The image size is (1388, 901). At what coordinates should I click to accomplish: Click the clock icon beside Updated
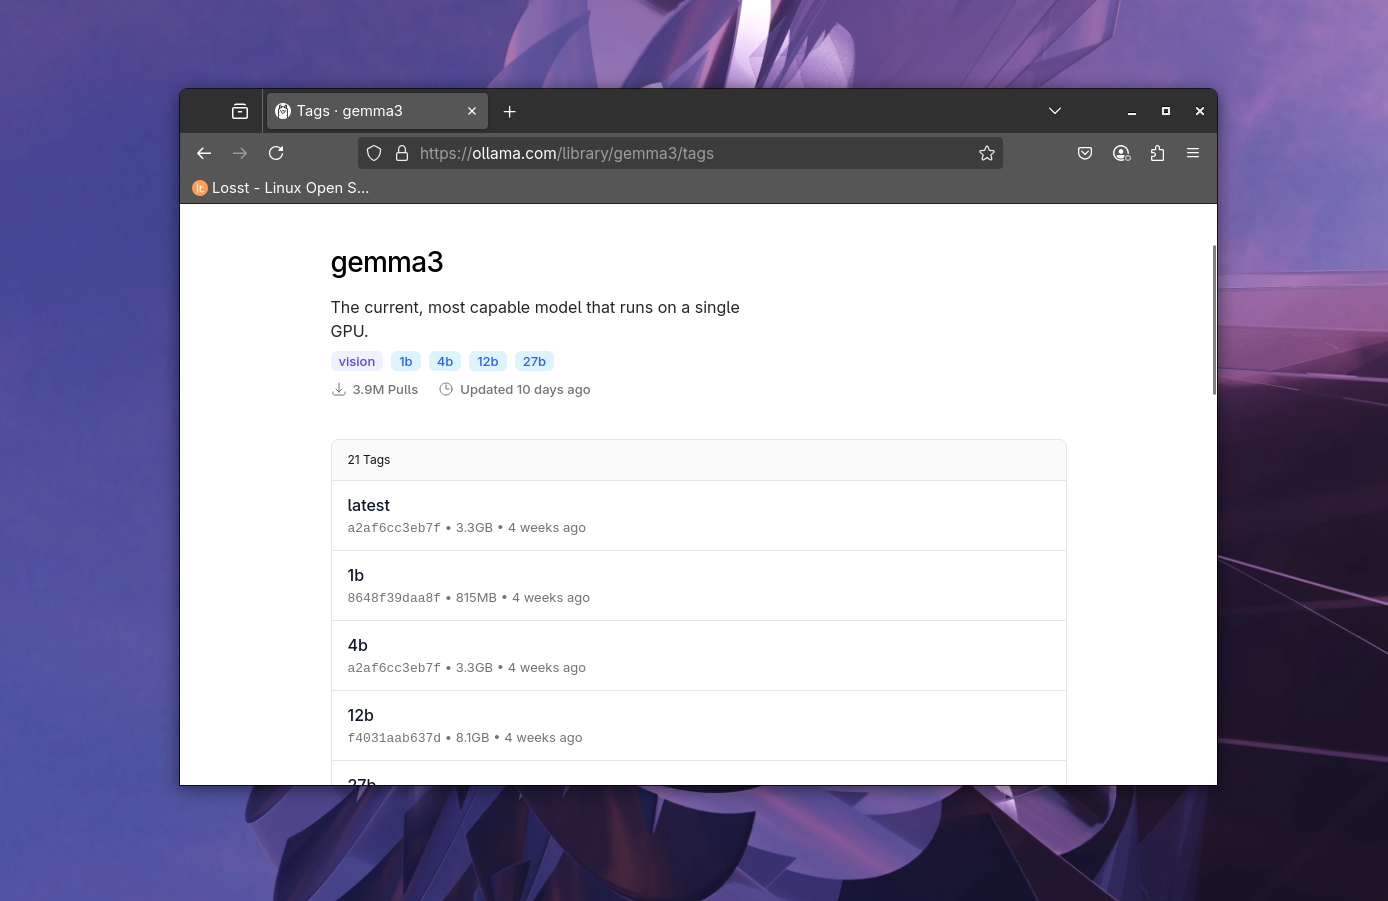pyautogui.click(x=445, y=388)
